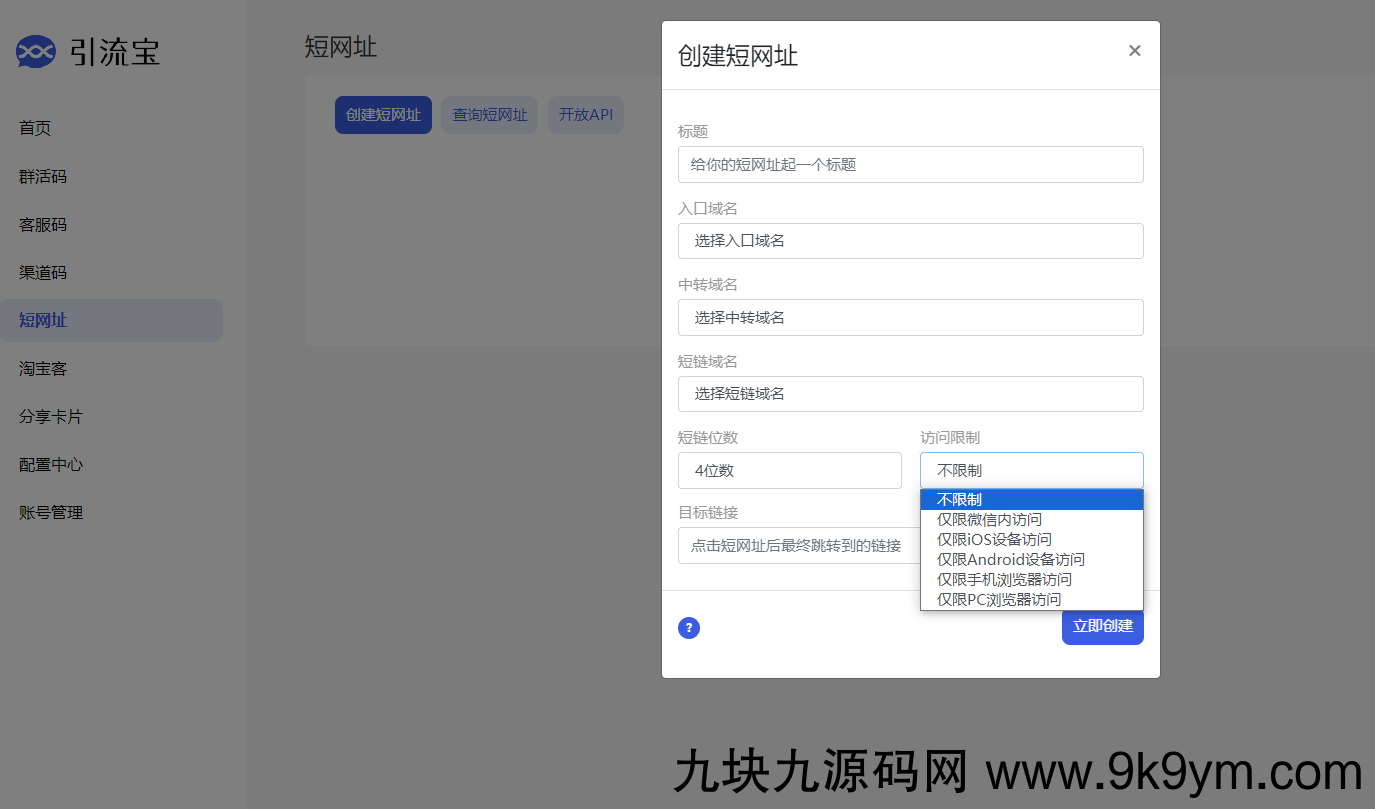Open the 短链域名 dropdown
The width and height of the screenshot is (1375, 809).
(x=910, y=394)
